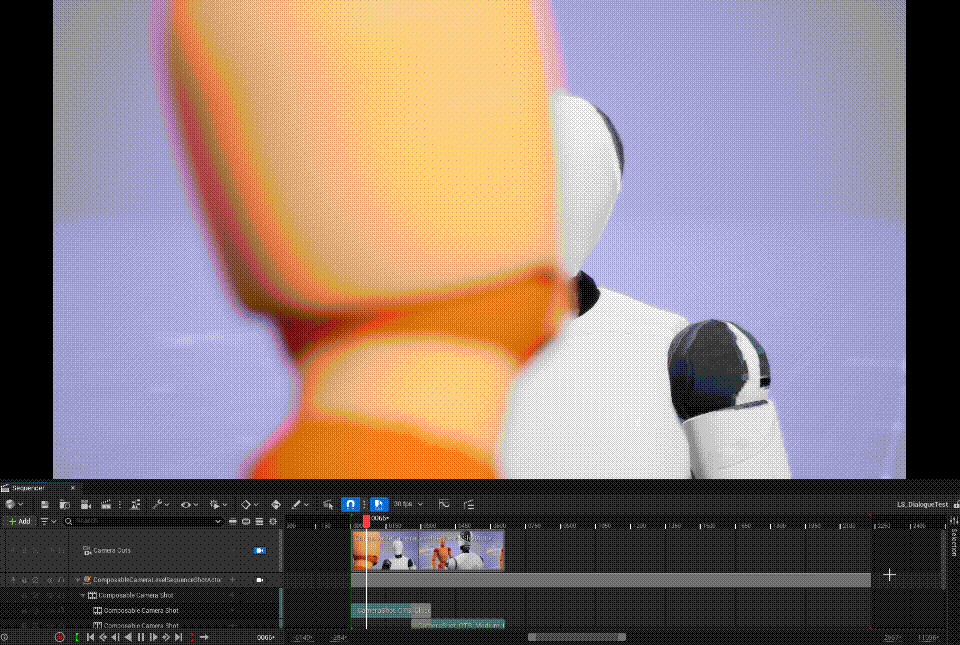Jump to the start of the sequence
This screenshot has width=960, height=645.
click(91, 637)
